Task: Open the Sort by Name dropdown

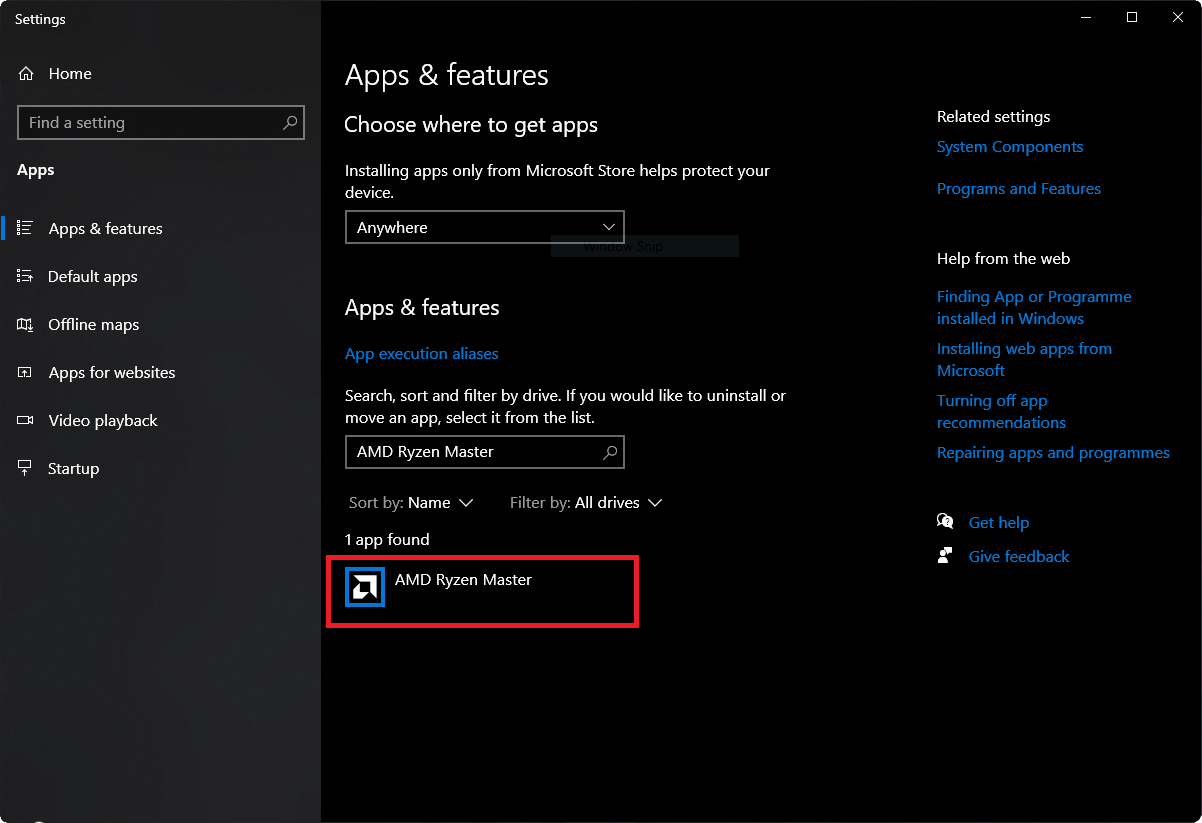Action: (411, 503)
